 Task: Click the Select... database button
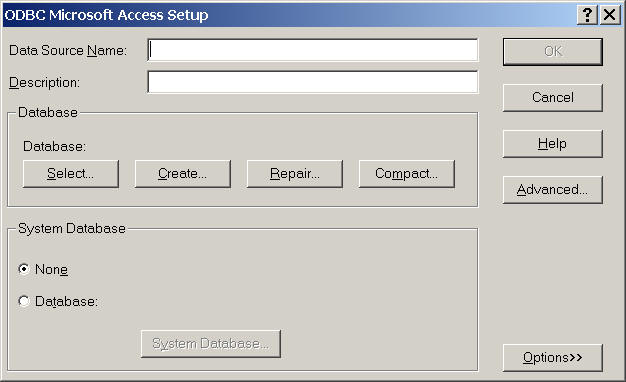(71, 174)
